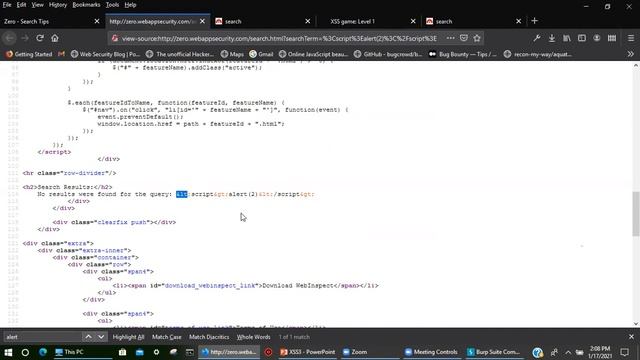Open Web Security Blog bookmark
This screenshot has width=640, height=360.
105,54
